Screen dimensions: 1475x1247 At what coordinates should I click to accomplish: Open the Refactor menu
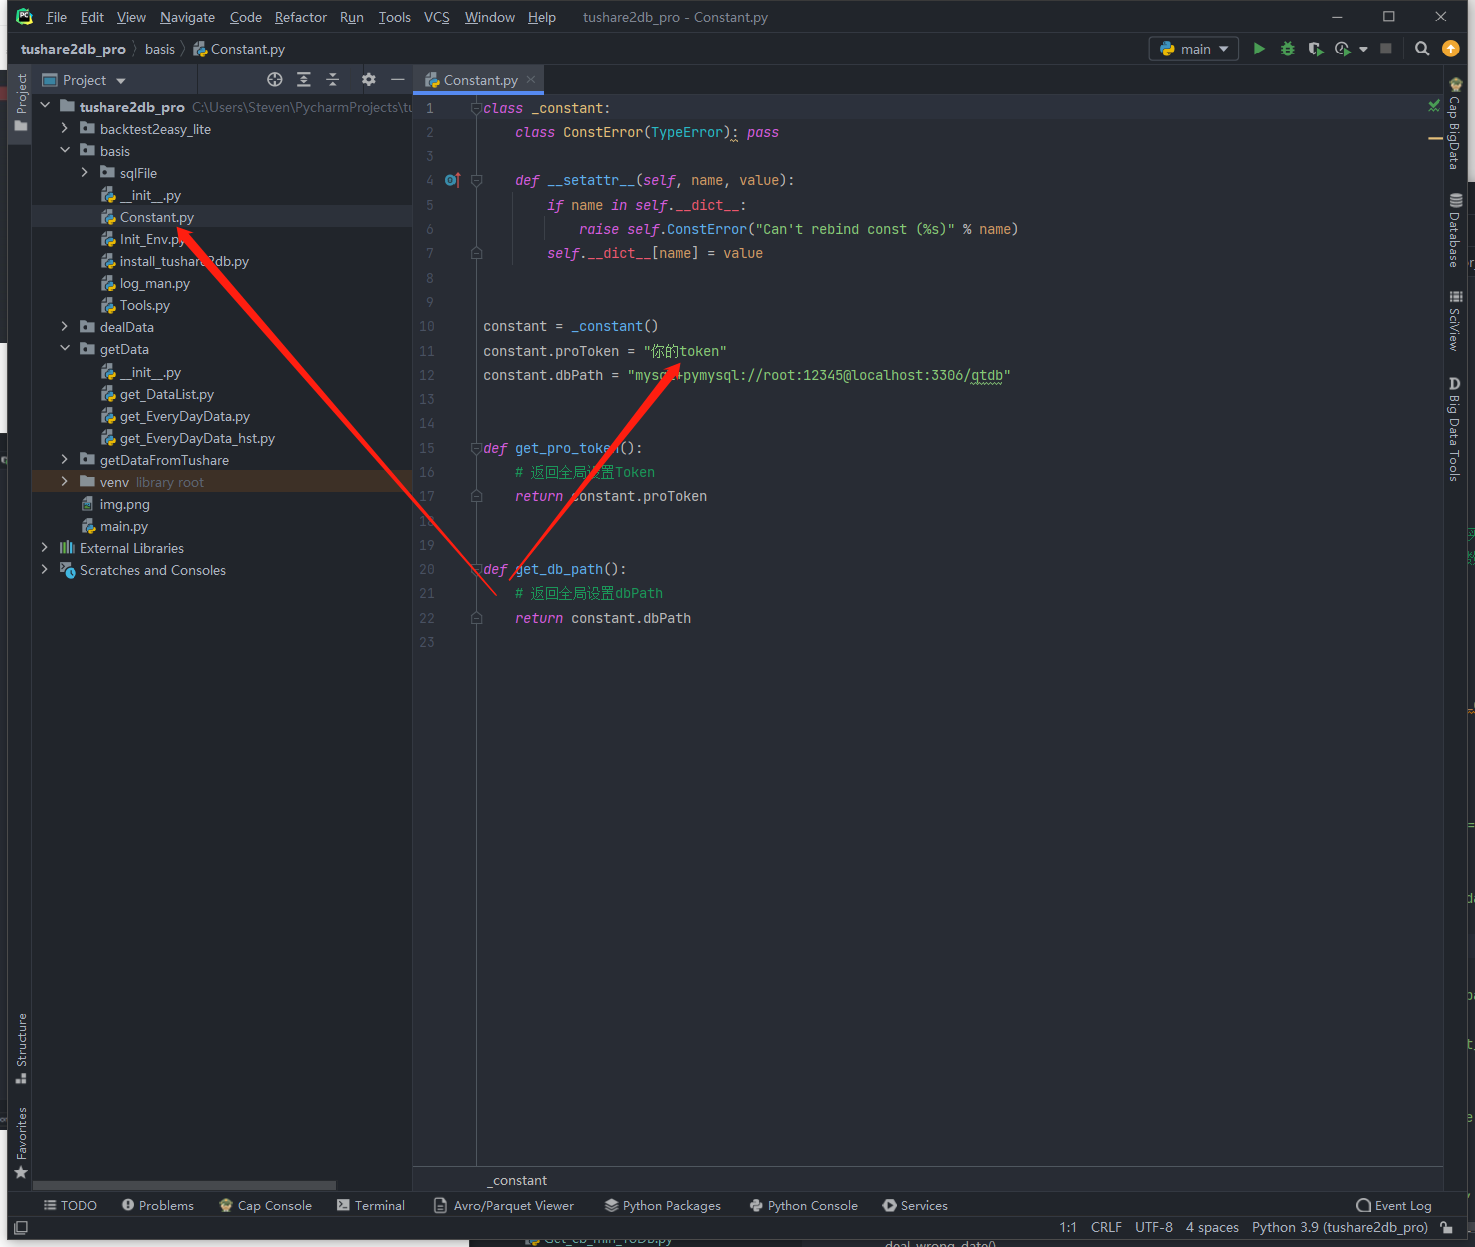[x=300, y=17]
